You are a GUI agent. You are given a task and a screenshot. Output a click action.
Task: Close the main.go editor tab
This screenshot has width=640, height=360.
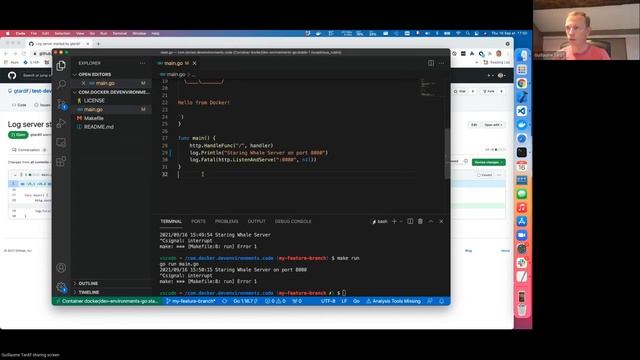pyautogui.click(x=195, y=63)
